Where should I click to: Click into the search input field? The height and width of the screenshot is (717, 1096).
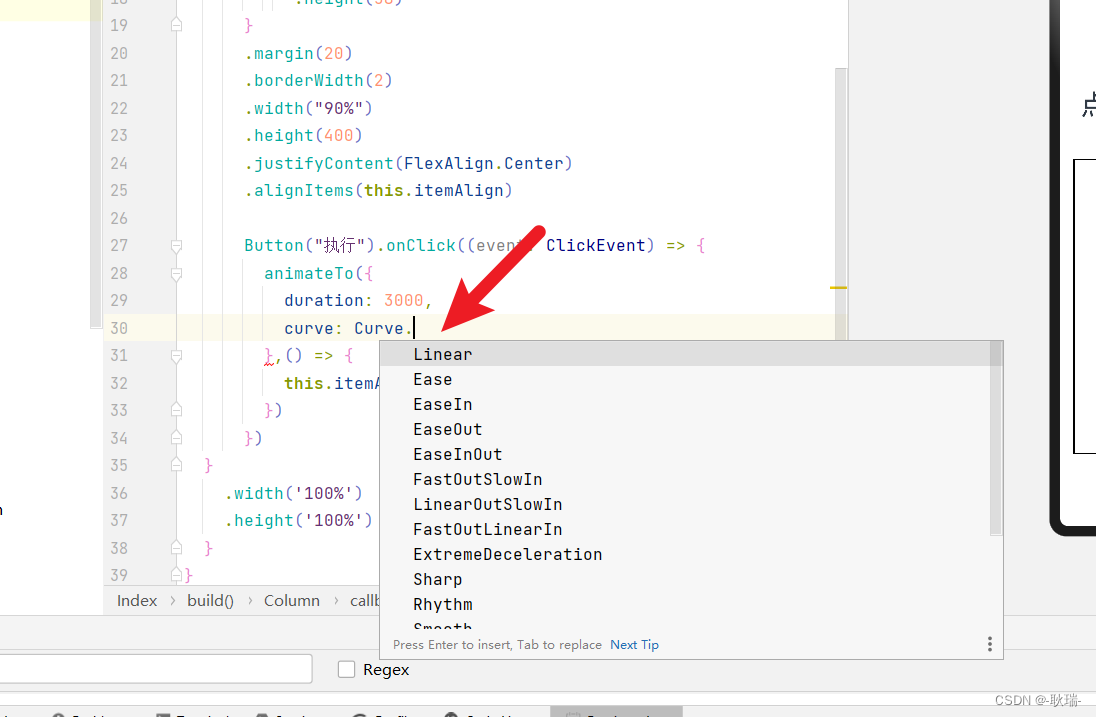click(155, 669)
